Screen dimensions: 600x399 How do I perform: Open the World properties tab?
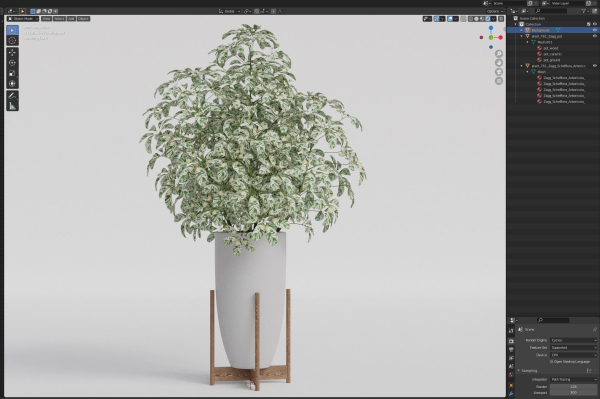pyautogui.click(x=511, y=375)
